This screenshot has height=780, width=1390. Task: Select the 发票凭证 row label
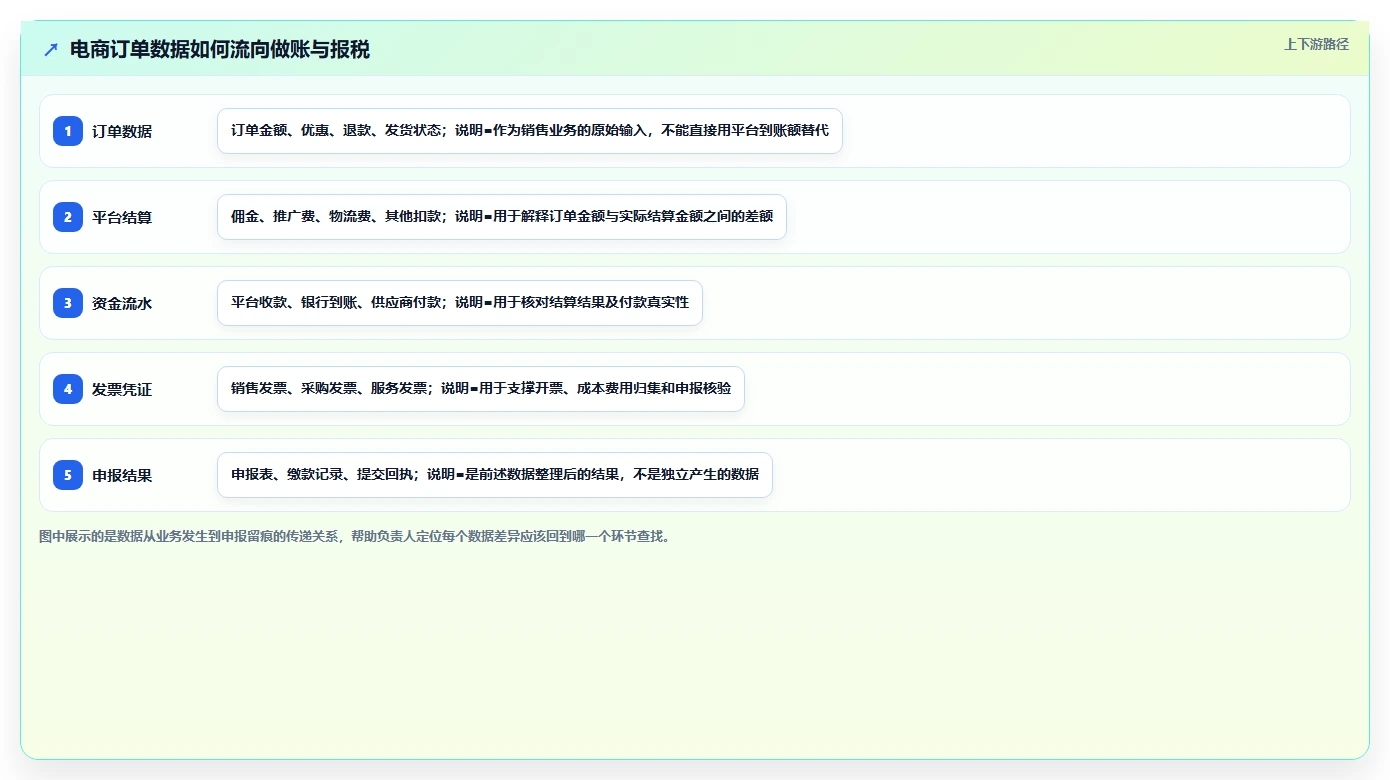tap(122, 389)
